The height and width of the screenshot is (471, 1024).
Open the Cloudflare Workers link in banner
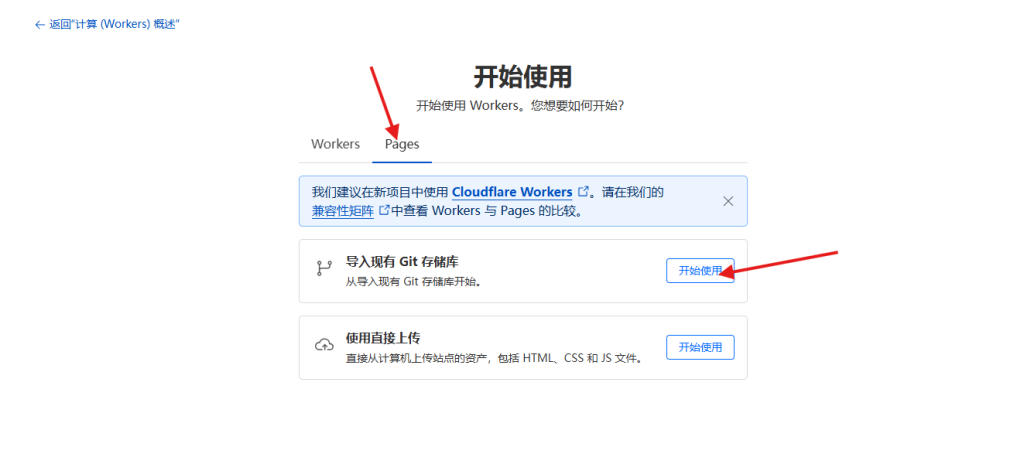coord(512,192)
